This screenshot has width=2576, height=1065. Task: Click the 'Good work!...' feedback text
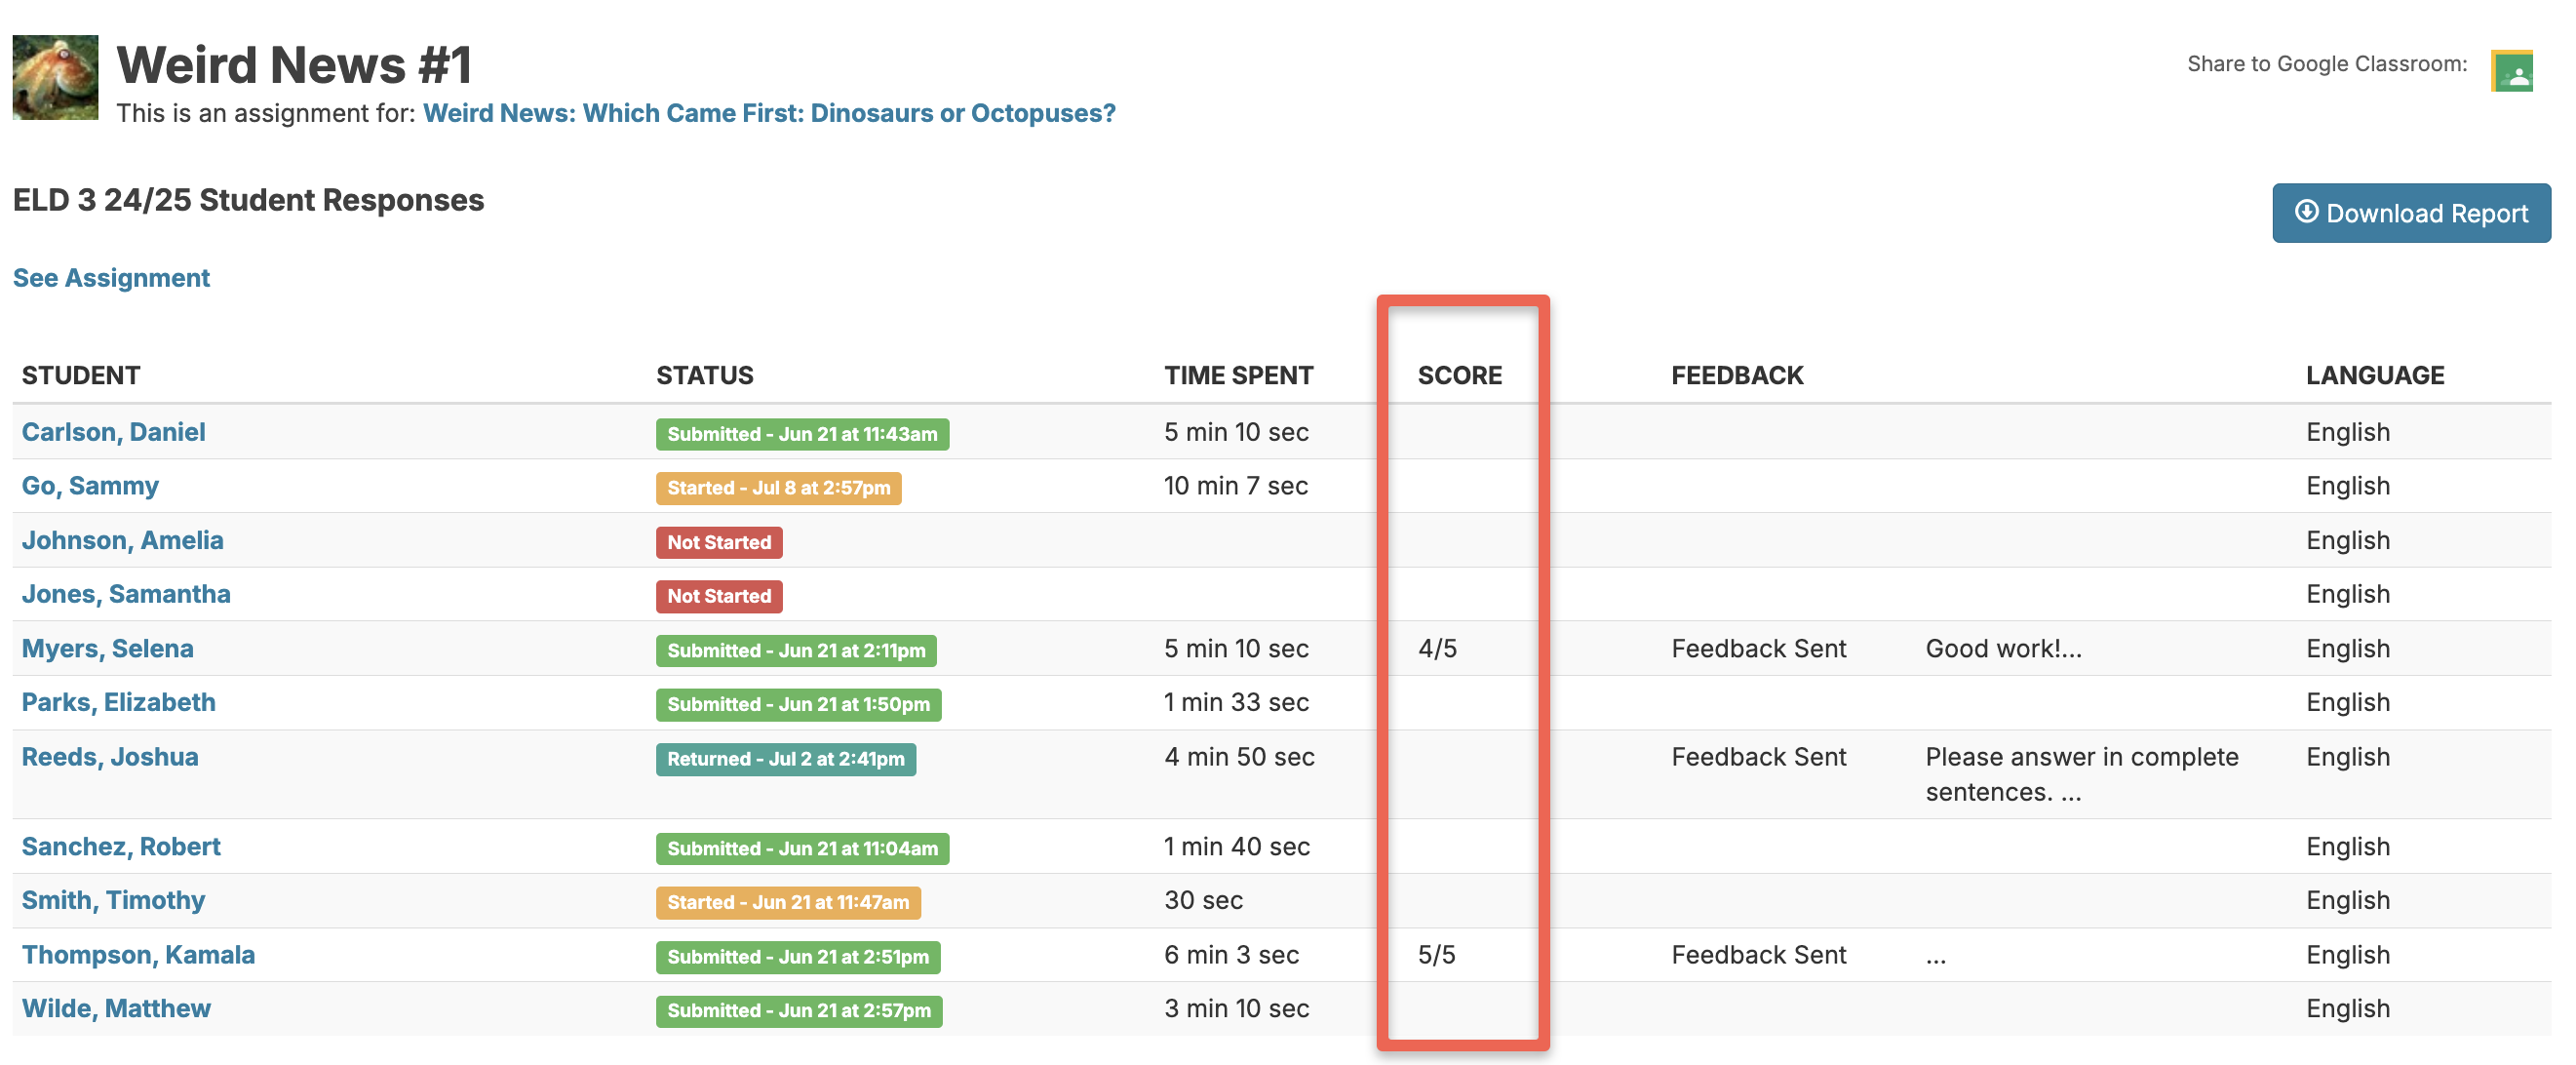coord(2003,649)
